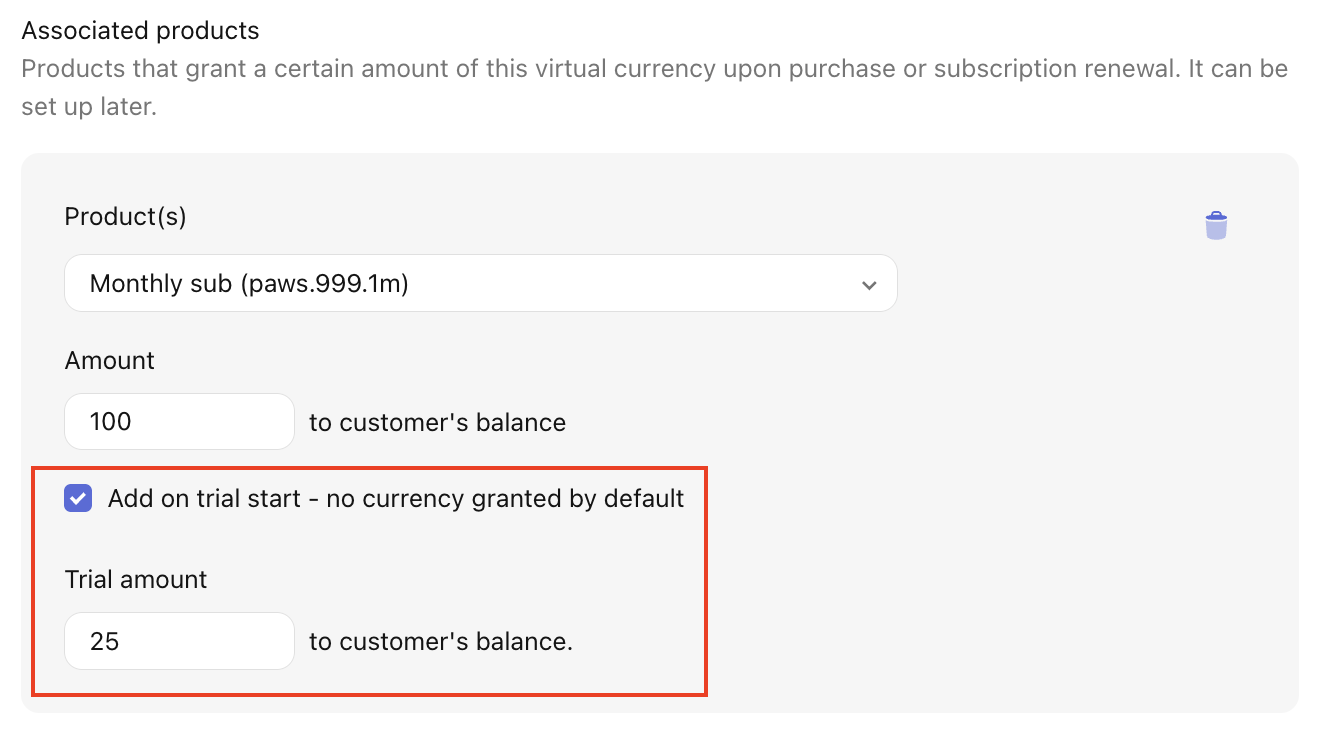Screen dimensions: 1320x734
Task: Place cursor after the 100 value
Action: (x=134, y=421)
